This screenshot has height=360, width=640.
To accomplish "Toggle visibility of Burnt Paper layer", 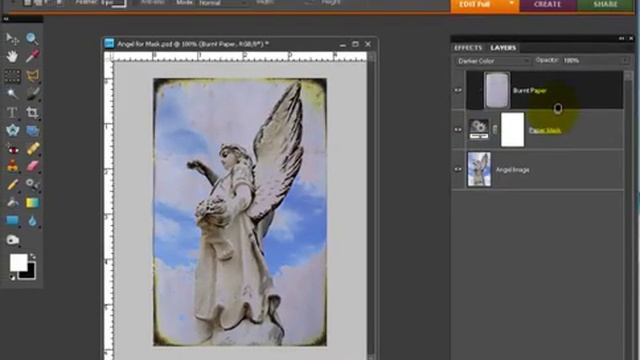I will [458, 90].
